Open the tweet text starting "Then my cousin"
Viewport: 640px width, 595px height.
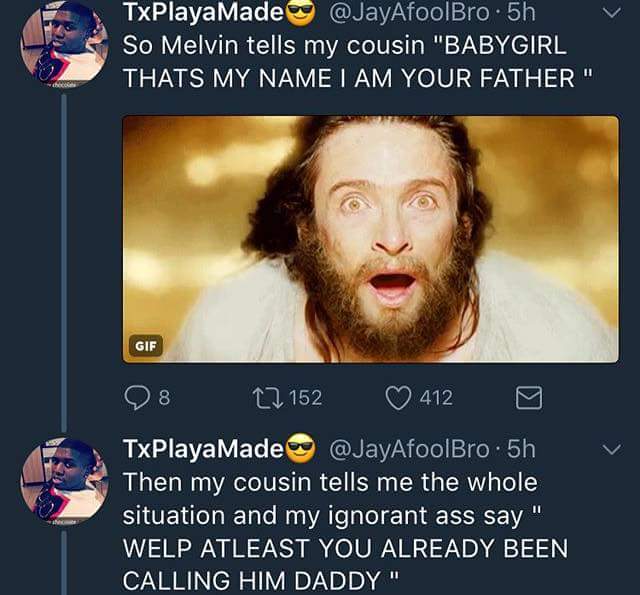tap(344, 530)
